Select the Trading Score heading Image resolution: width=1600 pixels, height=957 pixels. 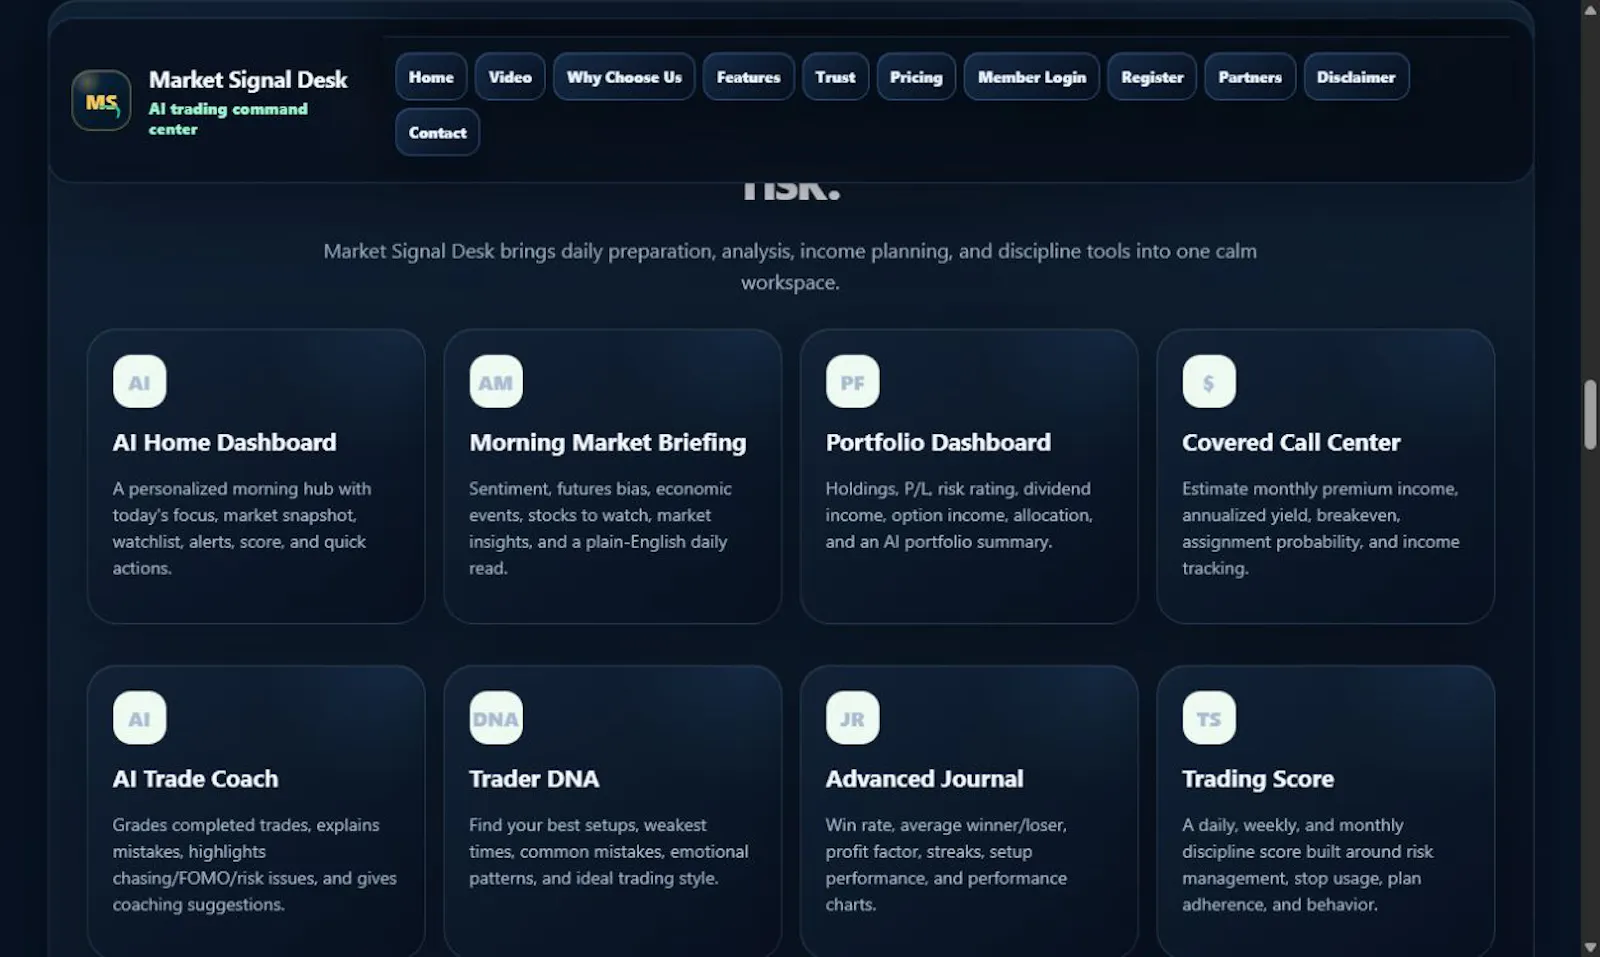pyautogui.click(x=1258, y=778)
